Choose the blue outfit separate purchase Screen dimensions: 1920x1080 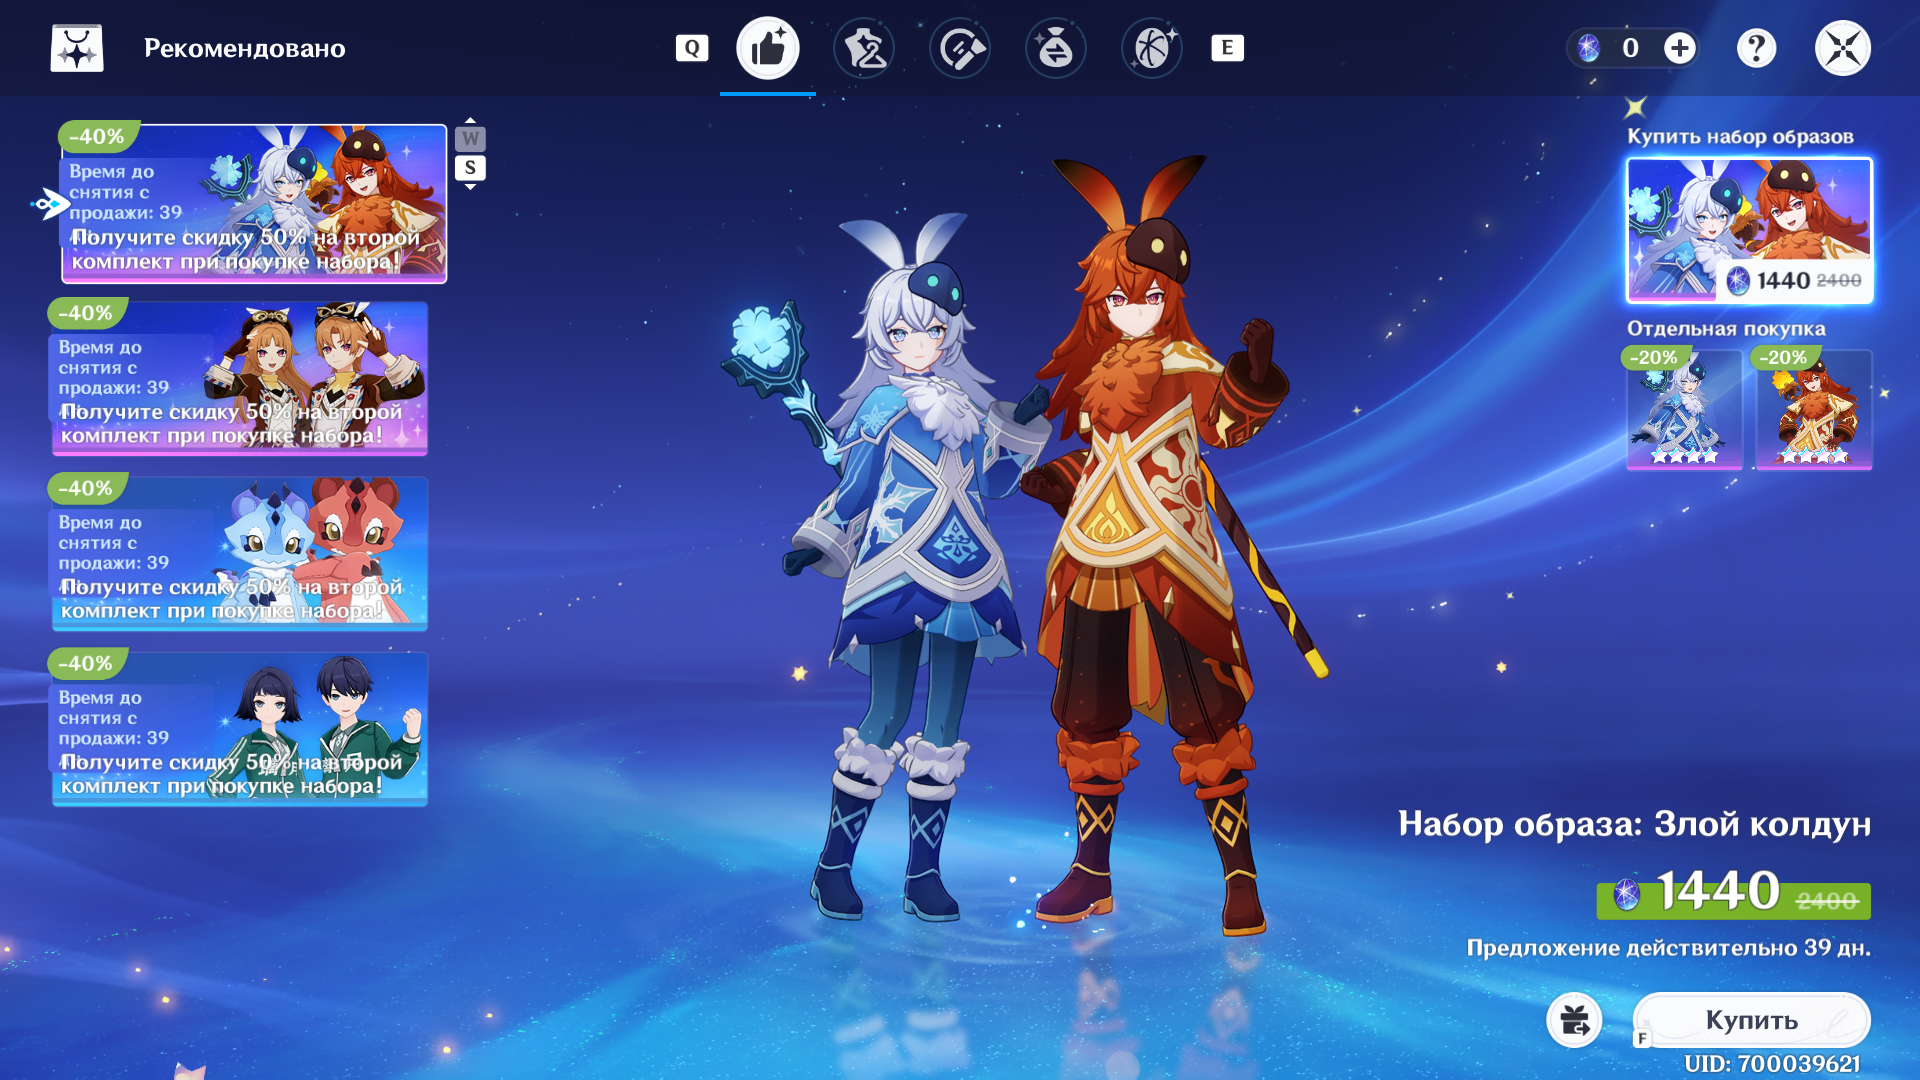[x=1685, y=410]
